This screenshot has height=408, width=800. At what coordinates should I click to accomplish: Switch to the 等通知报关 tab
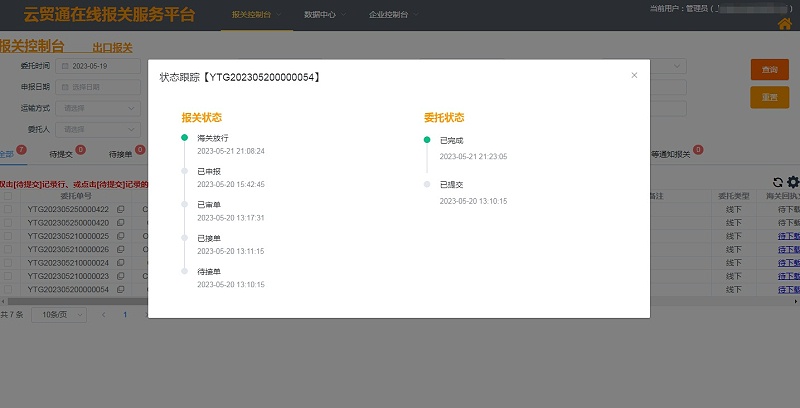tap(670, 154)
